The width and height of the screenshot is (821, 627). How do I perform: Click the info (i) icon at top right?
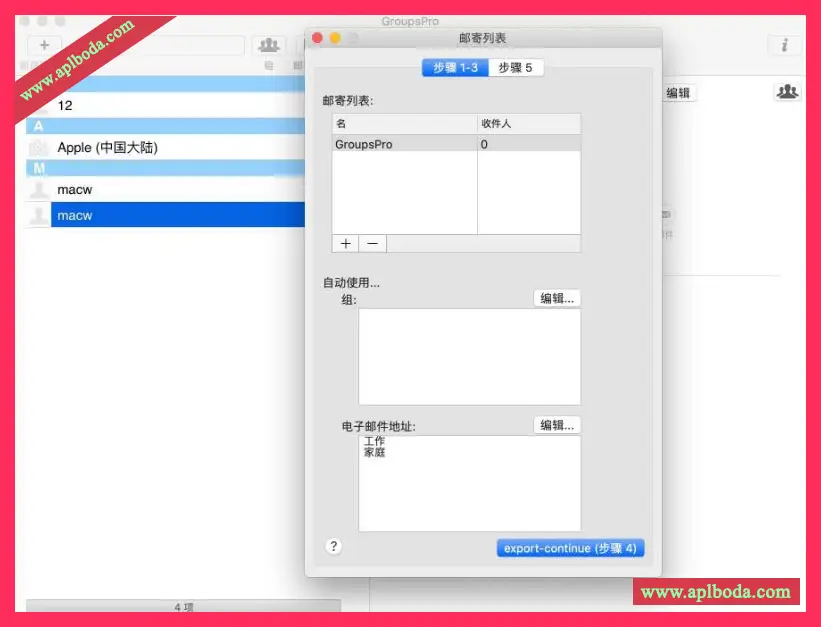click(784, 44)
